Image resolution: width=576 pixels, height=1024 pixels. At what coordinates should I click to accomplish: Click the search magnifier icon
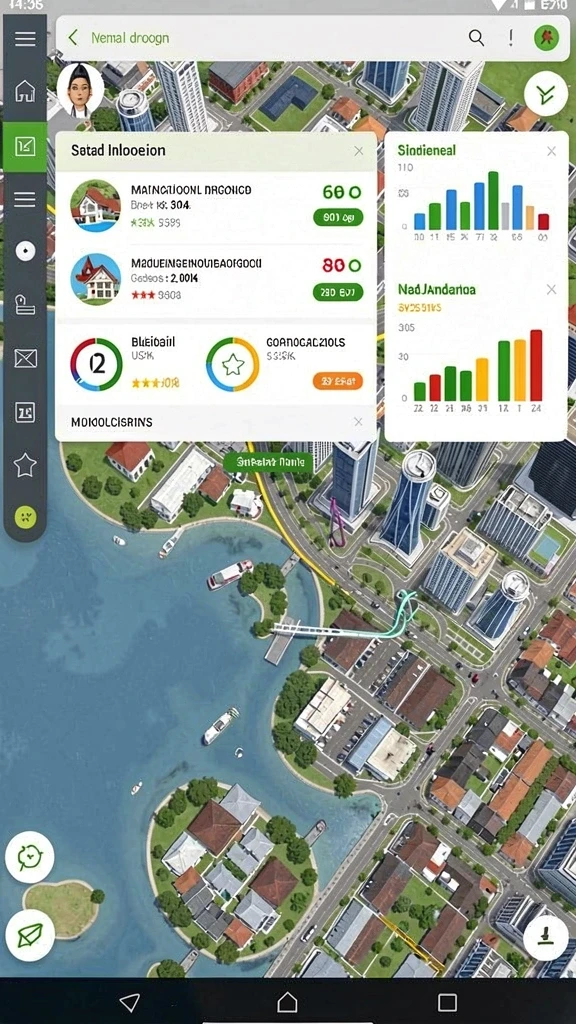pyautogui.click(x=476, y=38)
